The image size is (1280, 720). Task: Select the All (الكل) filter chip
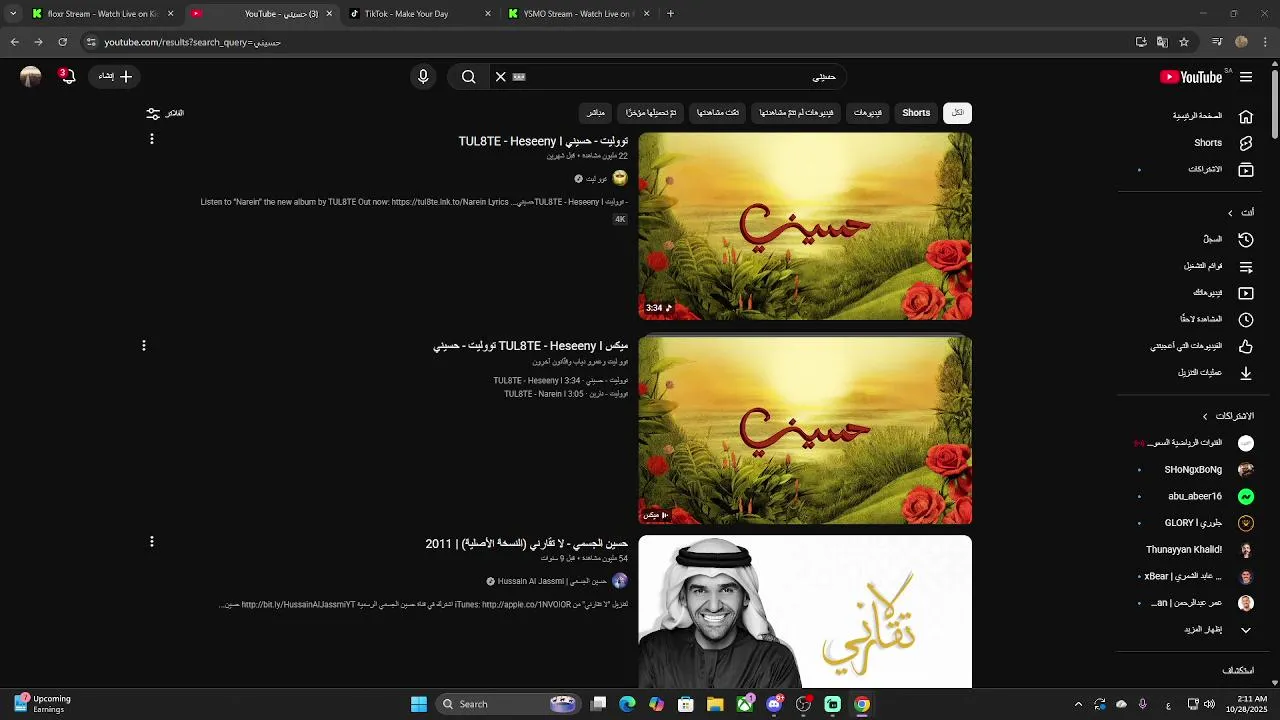pos(957,113)
